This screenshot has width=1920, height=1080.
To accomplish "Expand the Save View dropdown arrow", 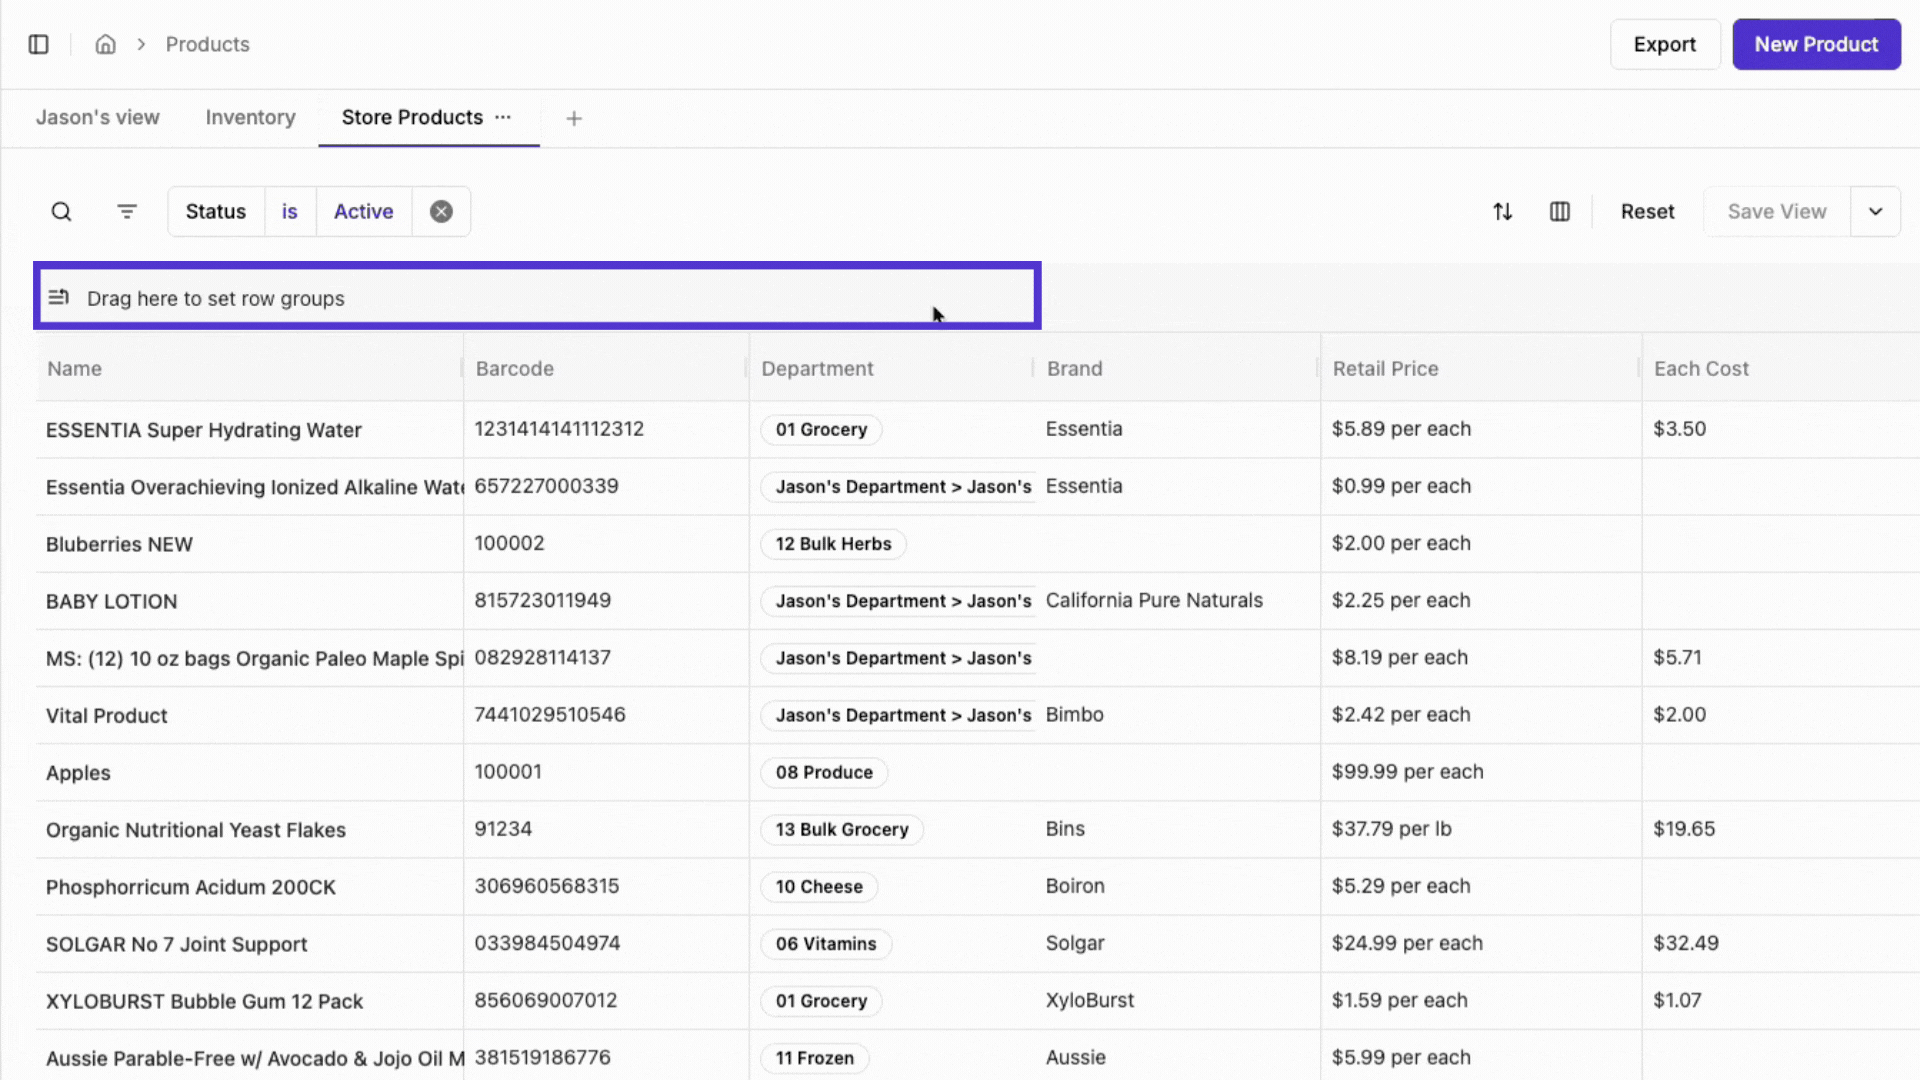I will coord(1875,211).
